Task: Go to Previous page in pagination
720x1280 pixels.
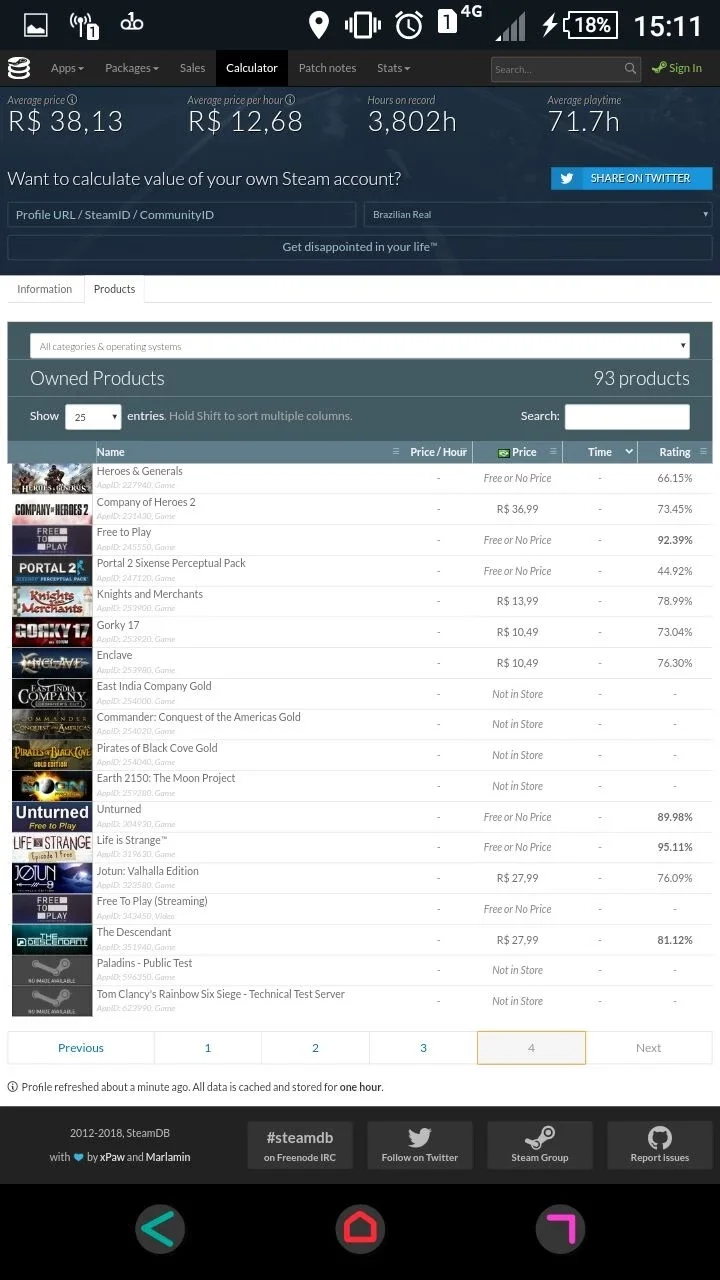Action: 81,1048
